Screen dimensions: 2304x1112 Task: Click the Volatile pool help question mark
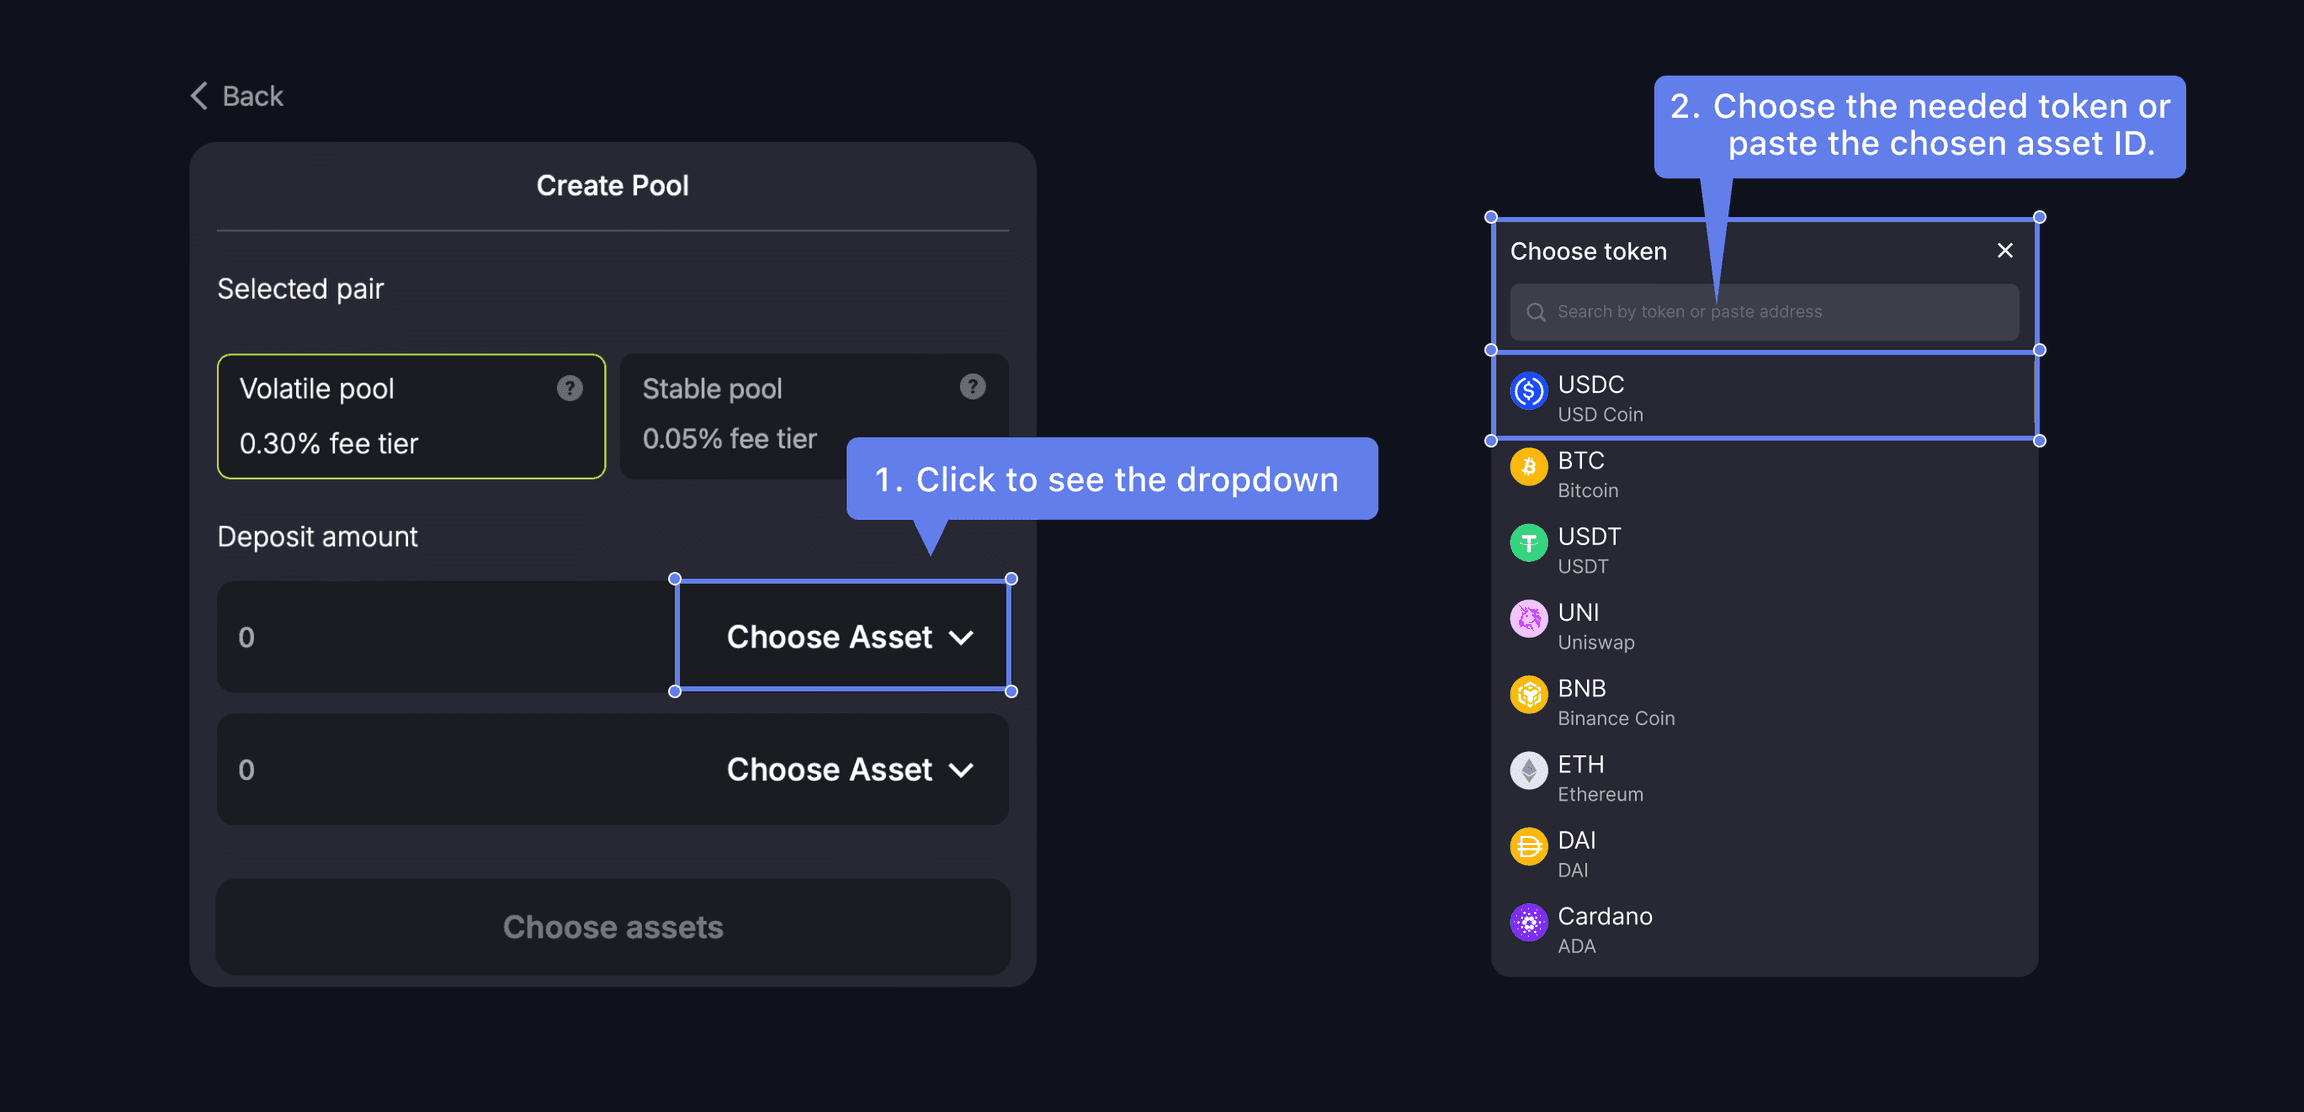[570, 388]
